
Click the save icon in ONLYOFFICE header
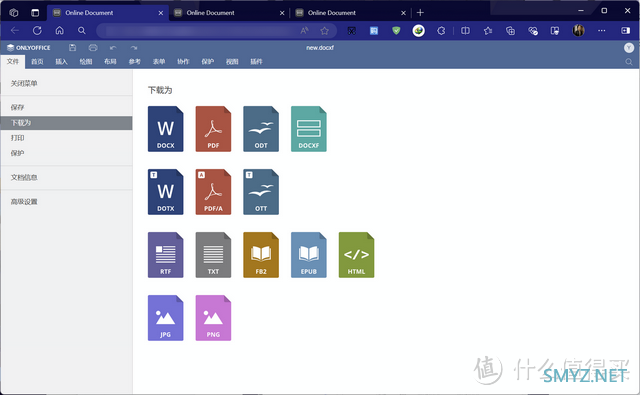[x=72, y=48]
